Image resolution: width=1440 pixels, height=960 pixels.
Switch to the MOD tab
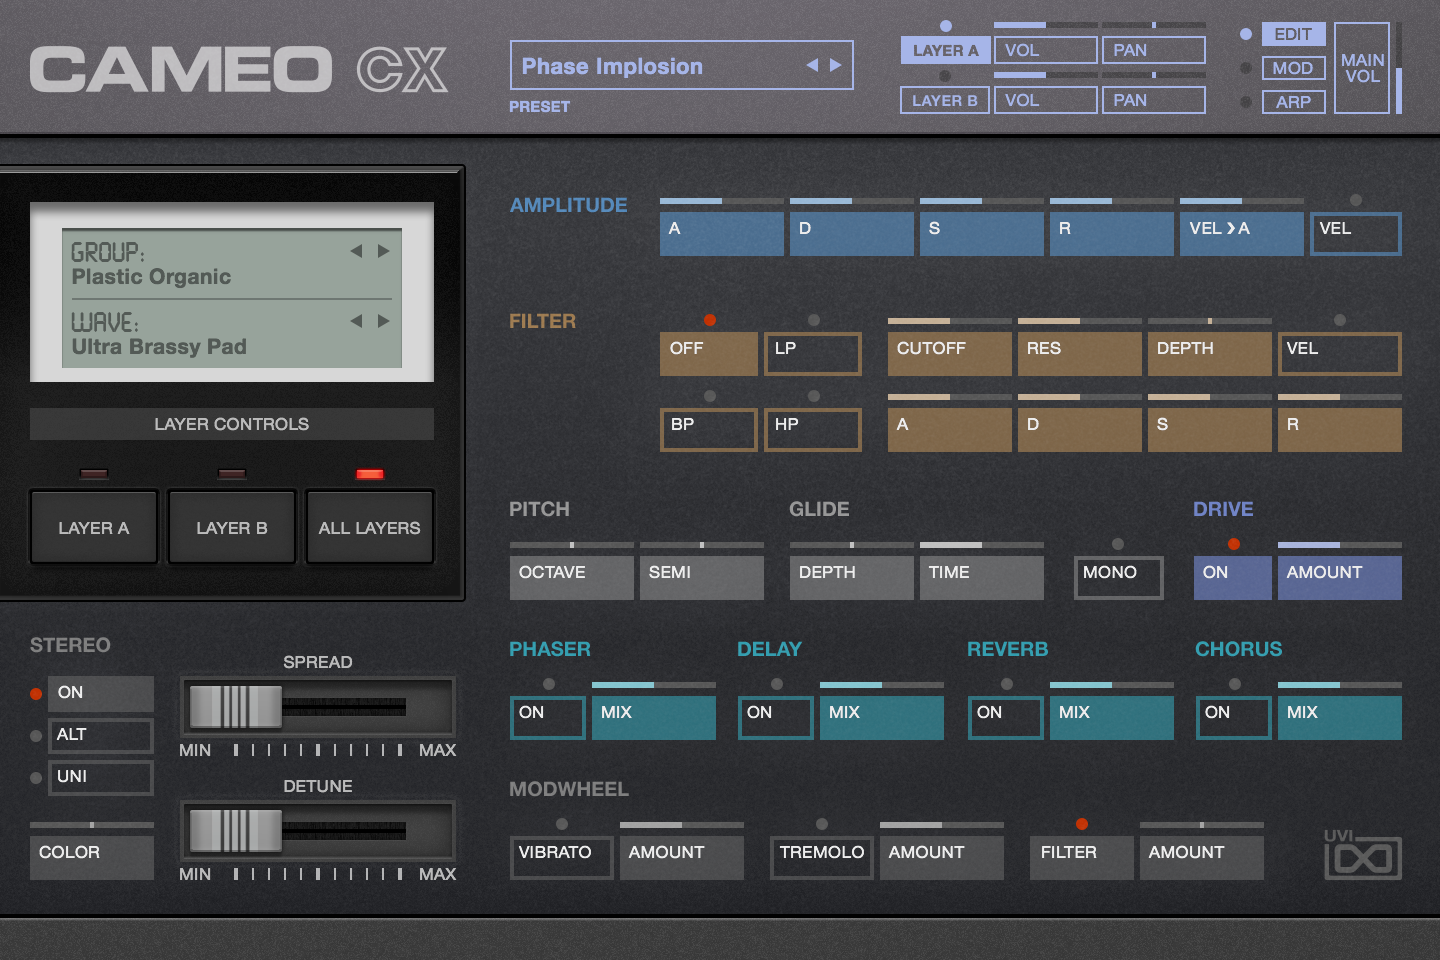(x=1292, y=68)
